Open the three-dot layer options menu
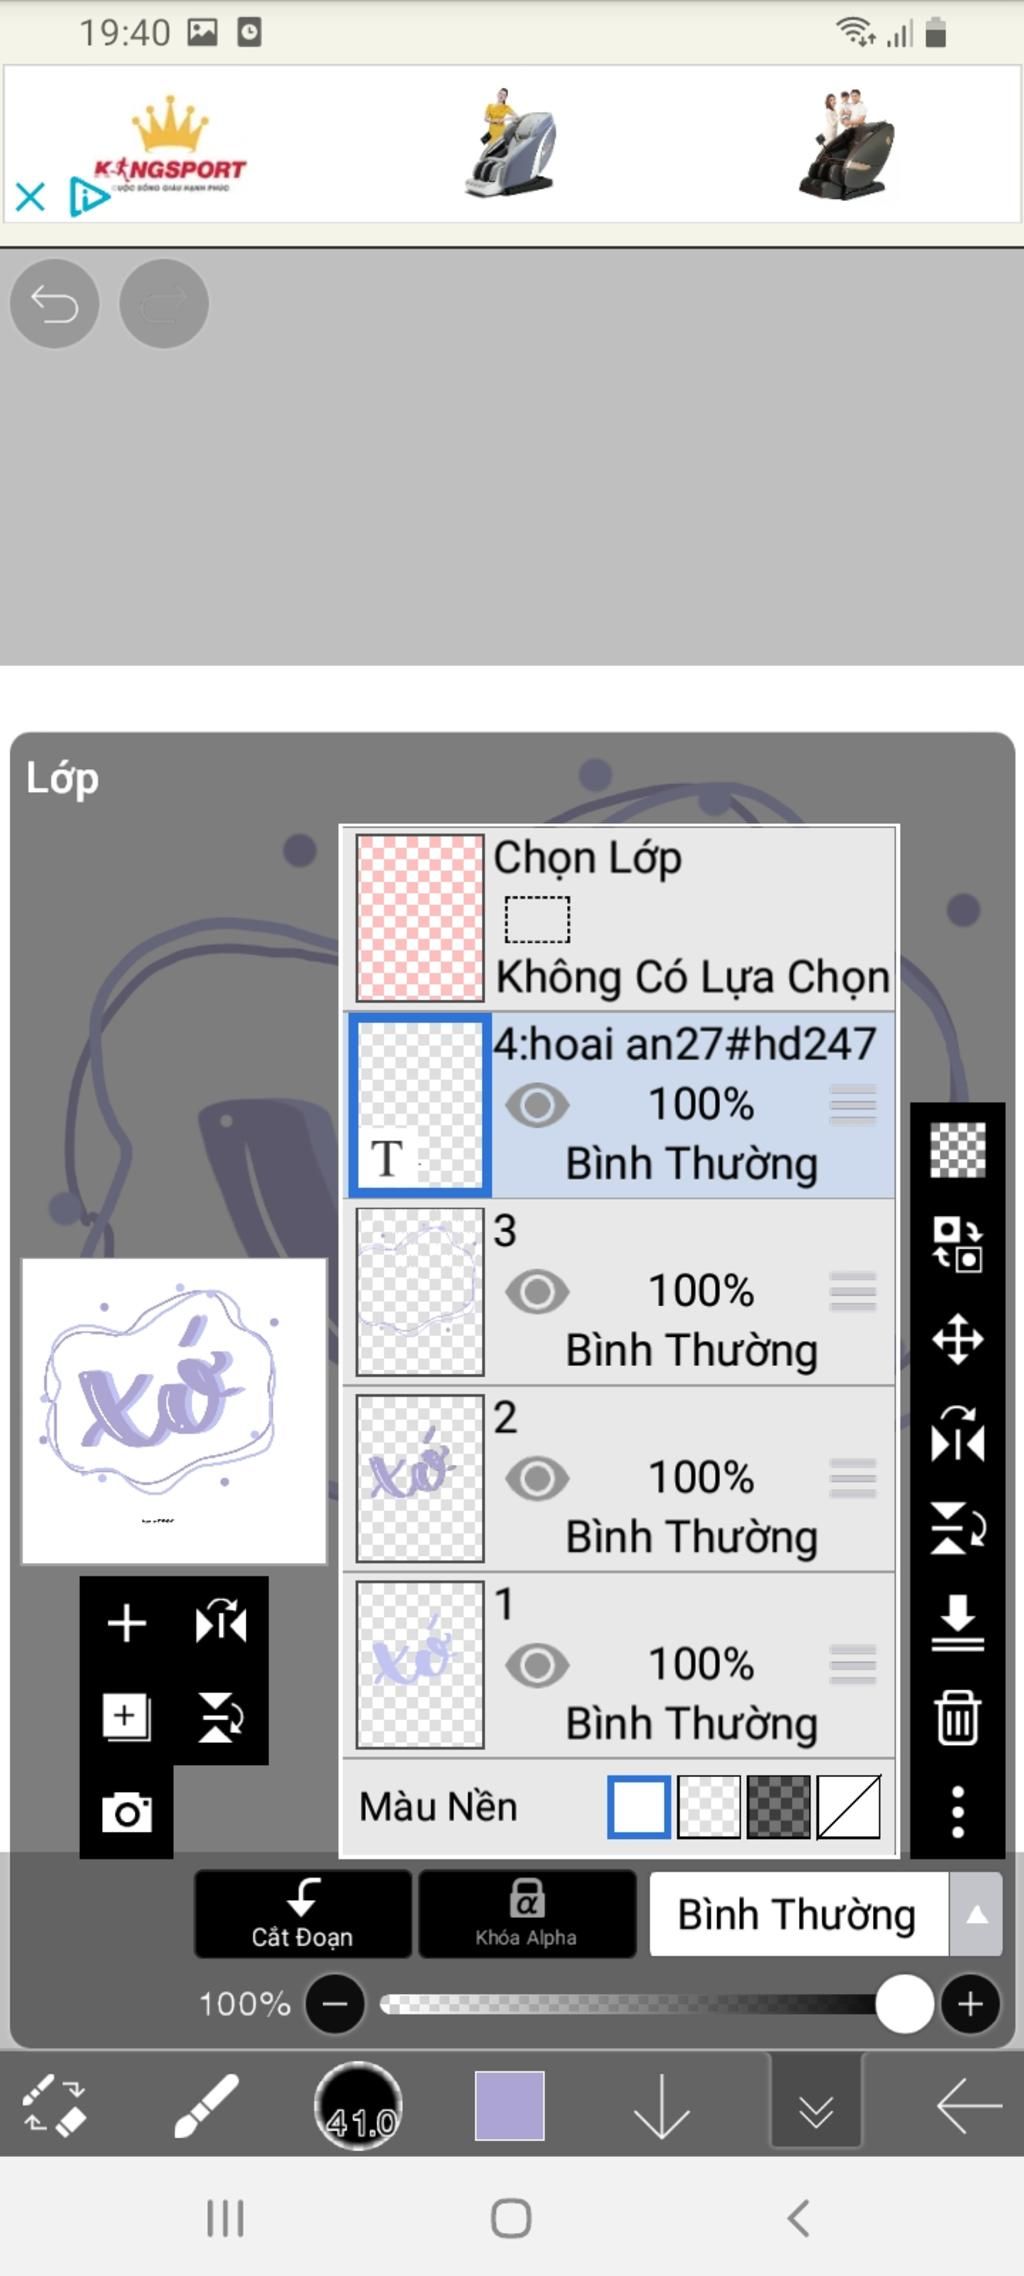This screenshot has width=1024, height=2276. tap(957, 1811)
